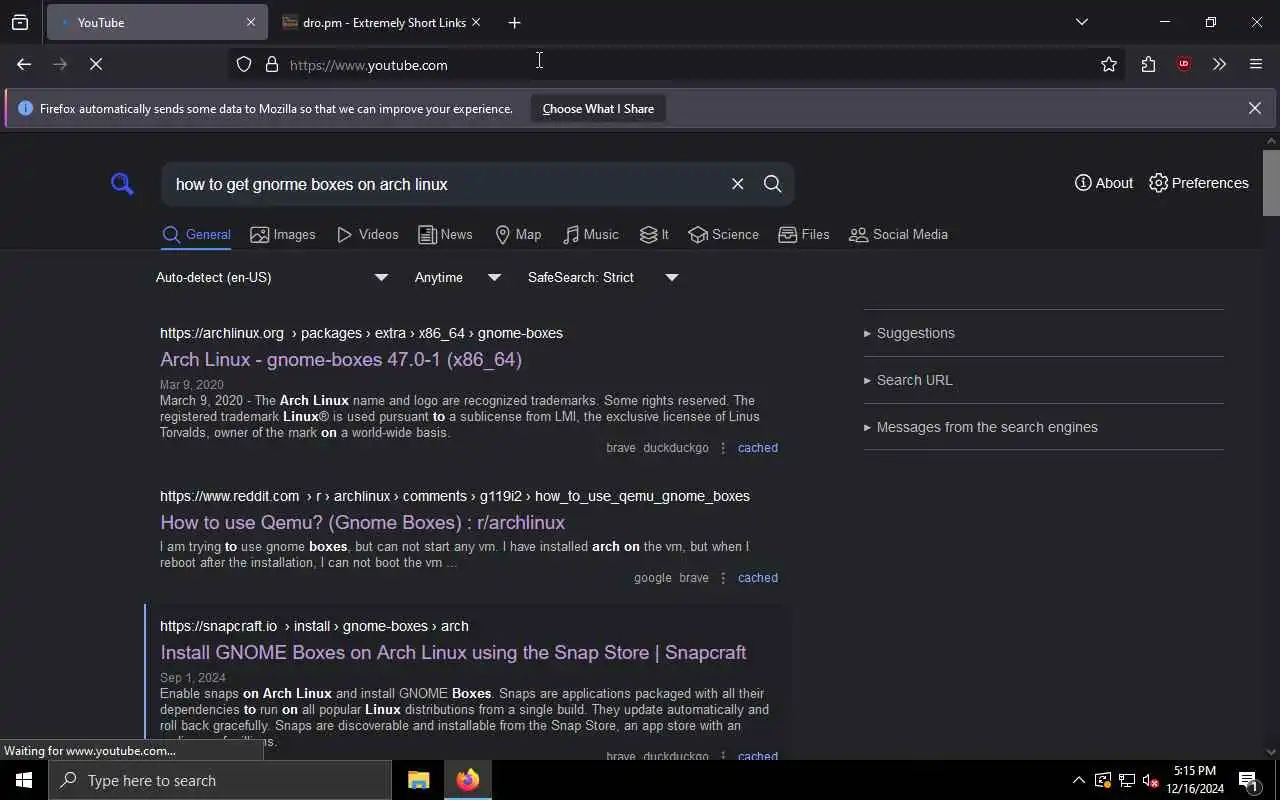Screen dimensions: 1280x800
Task: Click three-dot menu on archlinux.org result
Action: click(723, 448)
